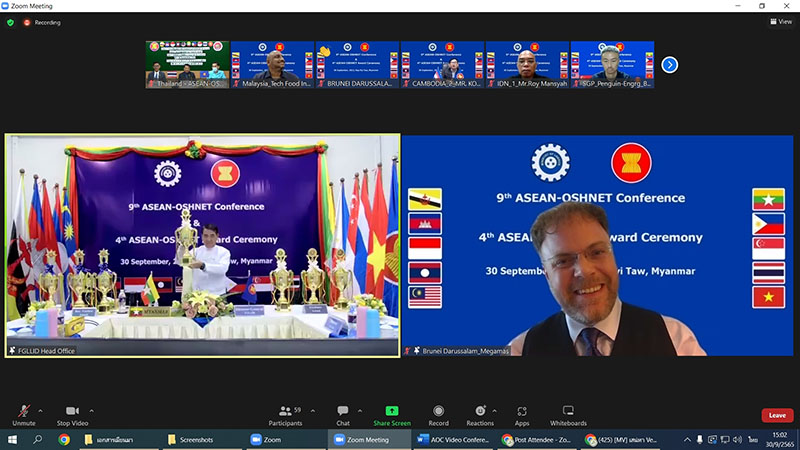The image size is (800, 450).
Task: Open the View layout menu
Action: (x=780, y=21)
